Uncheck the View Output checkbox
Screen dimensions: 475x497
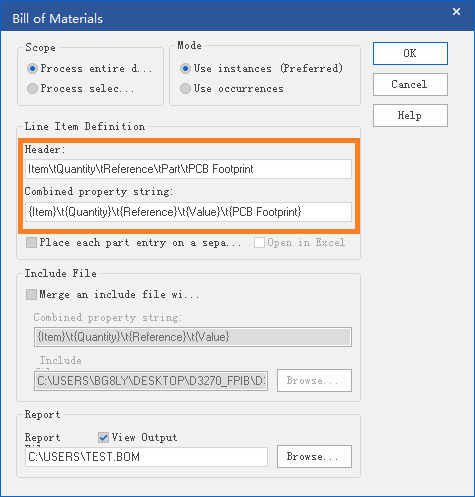[103, 437]
